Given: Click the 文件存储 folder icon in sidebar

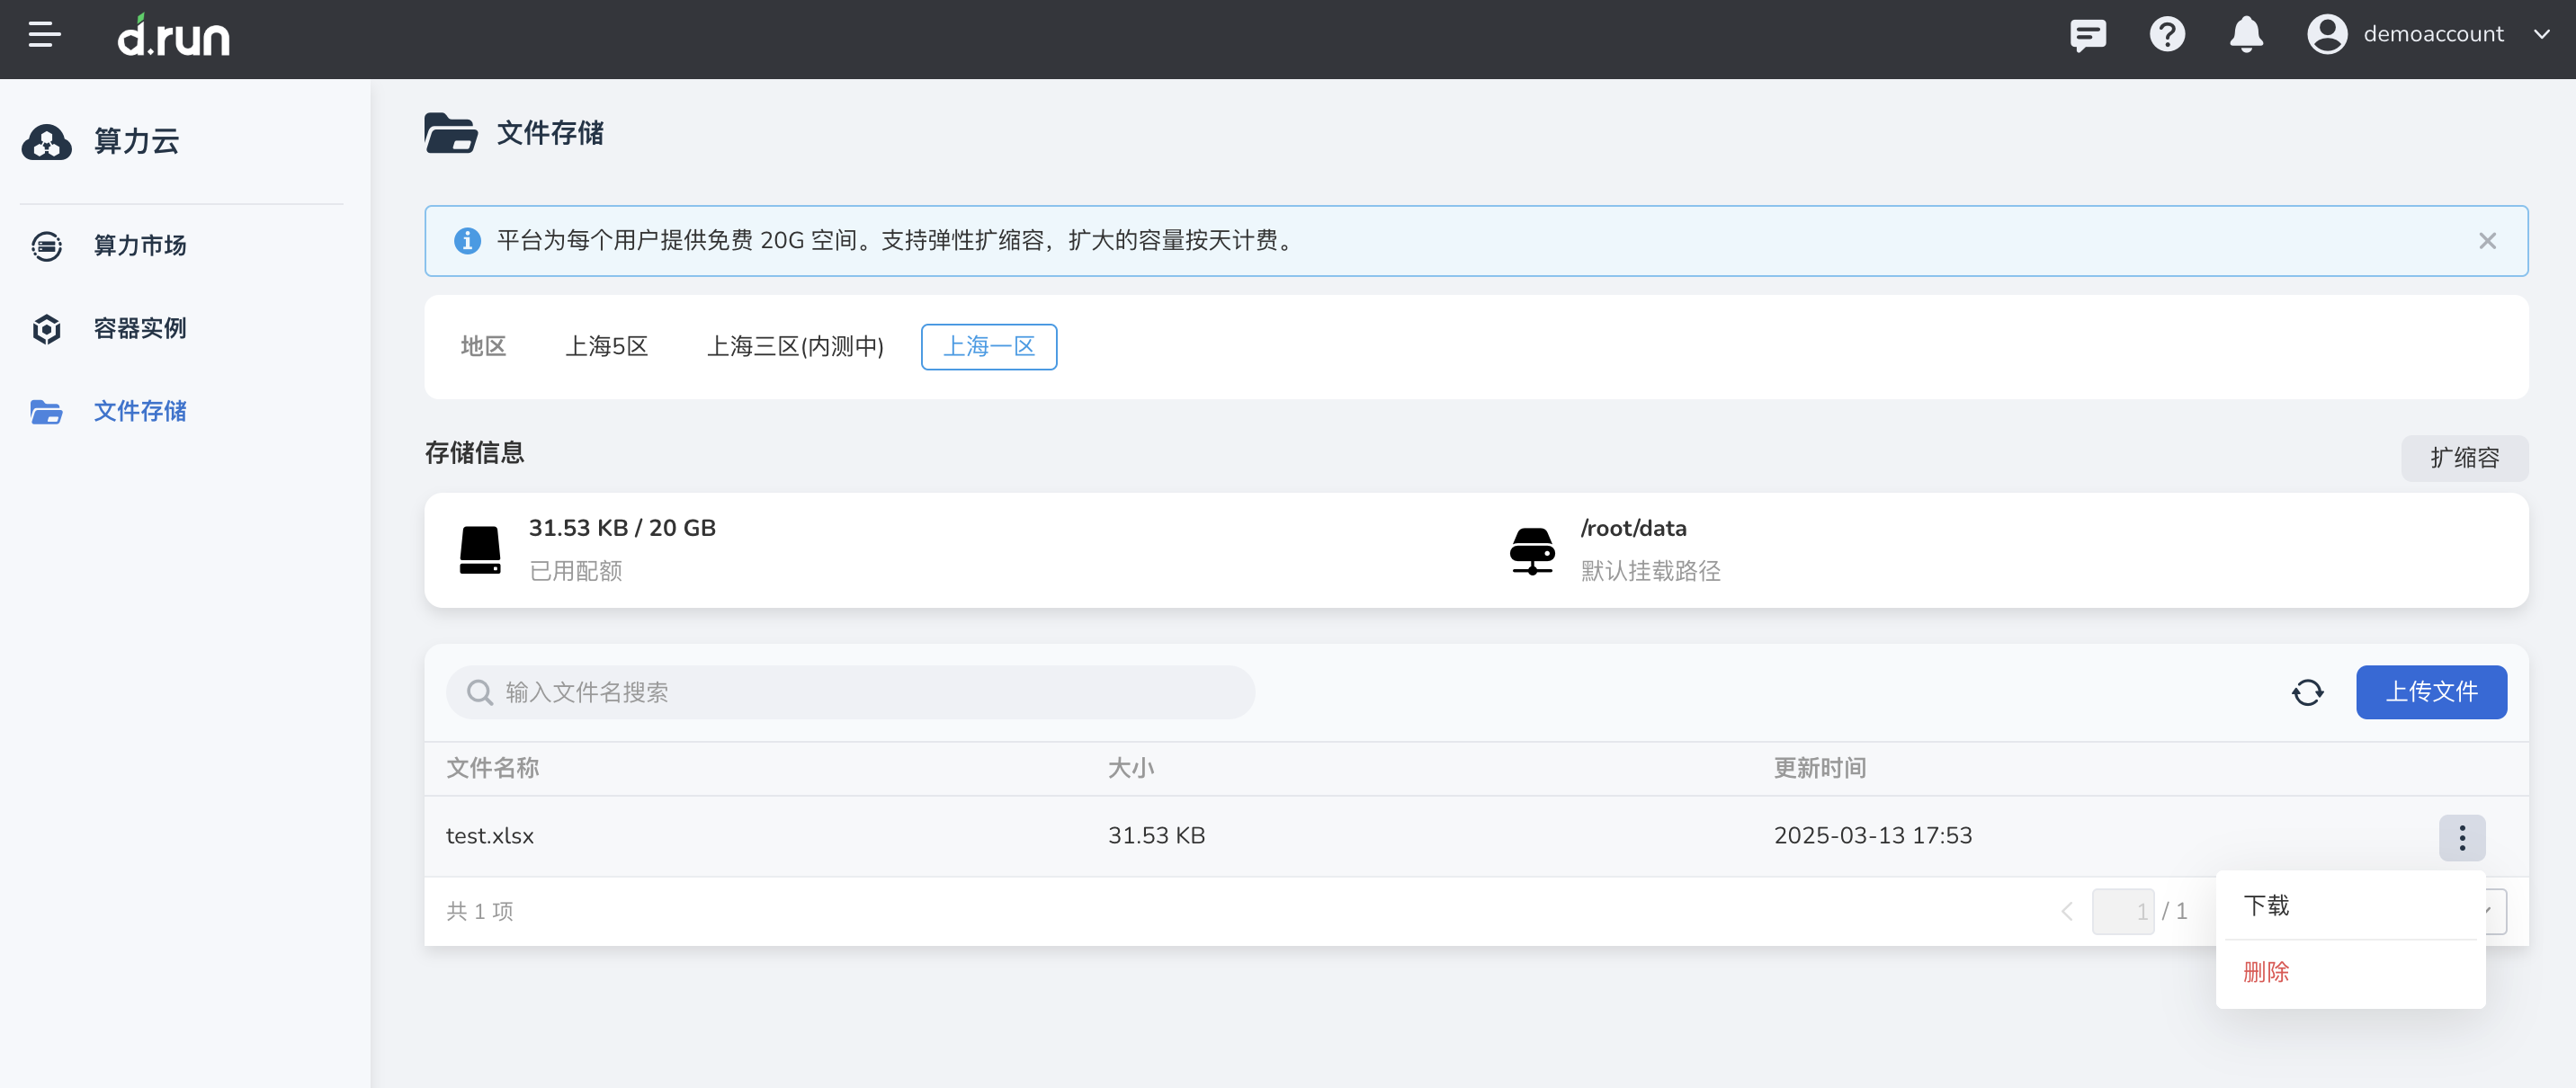Looking at the screenshot, I should (46, 412).
